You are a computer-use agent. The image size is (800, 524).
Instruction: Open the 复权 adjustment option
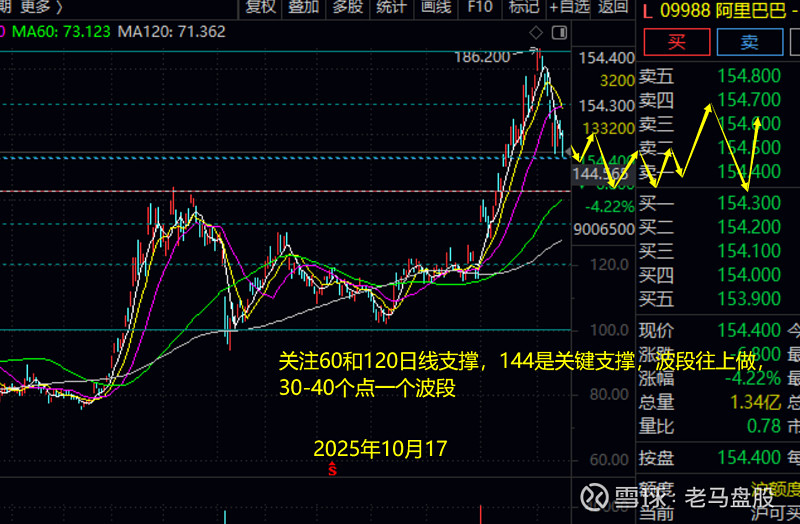click(260, 7)
